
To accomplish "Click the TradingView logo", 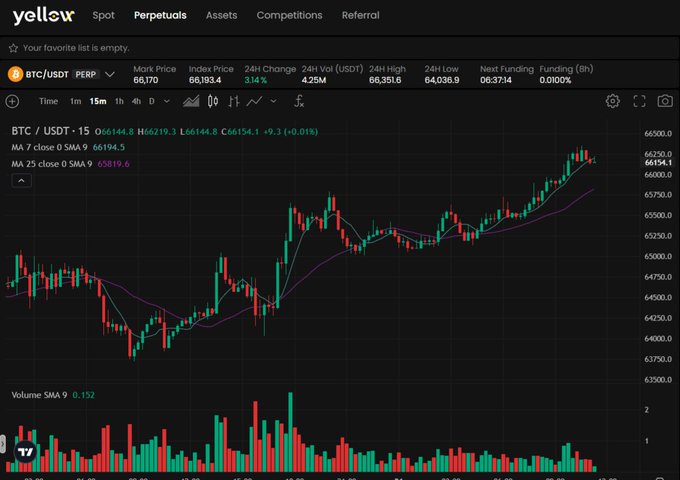I will tap(25, 452).
